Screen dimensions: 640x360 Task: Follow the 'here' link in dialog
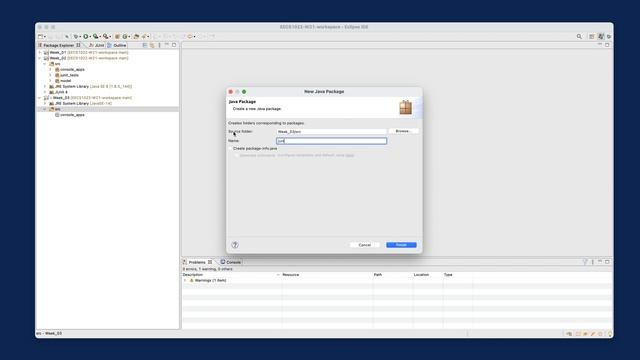[x=350, y=156]
